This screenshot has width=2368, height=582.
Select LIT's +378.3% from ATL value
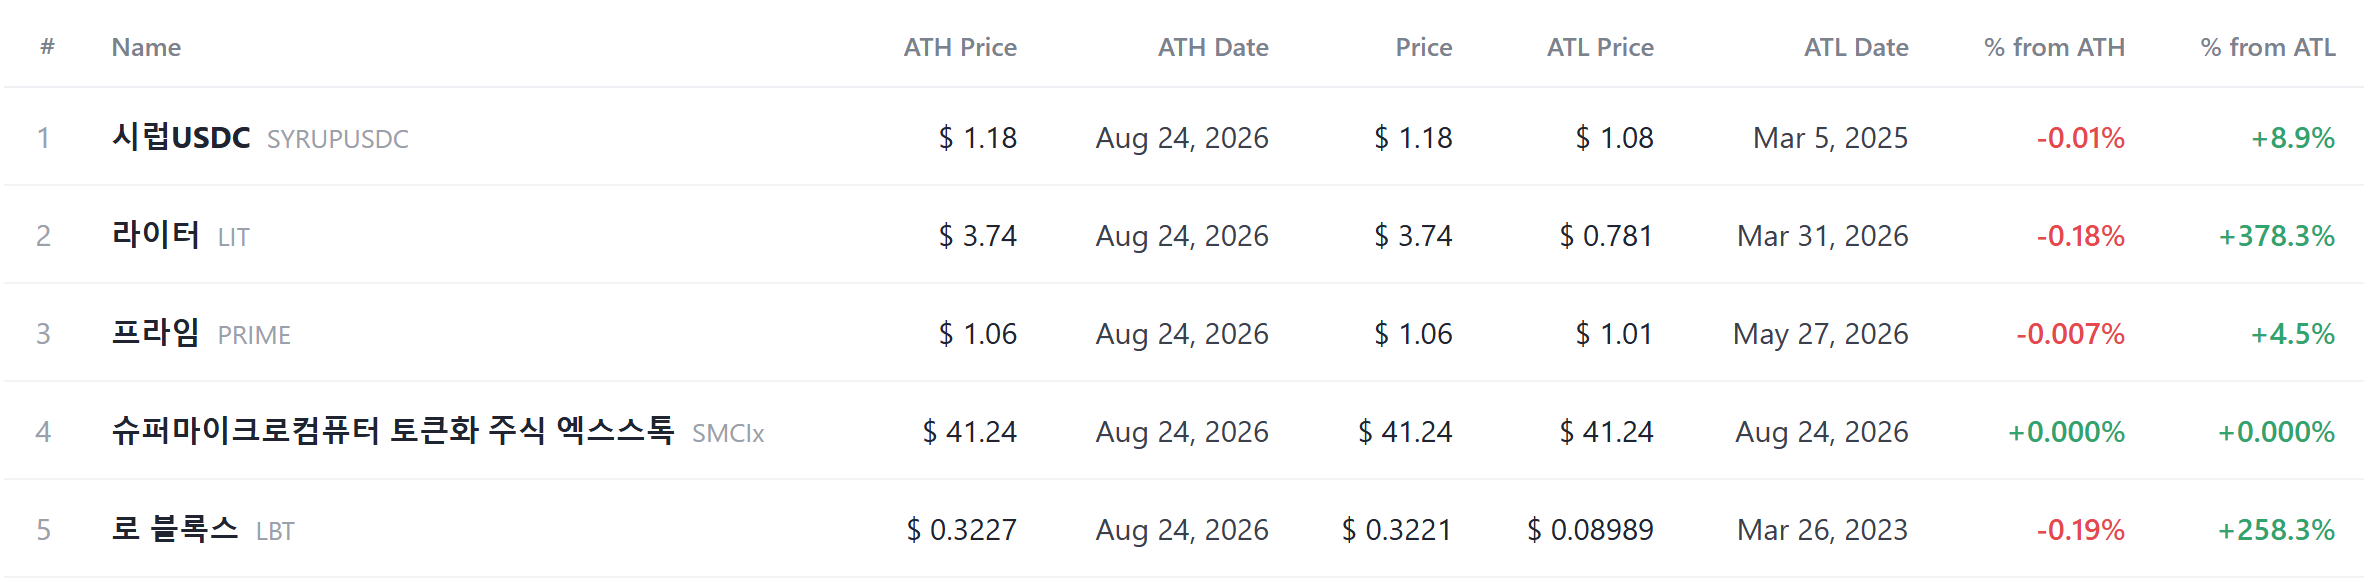[2277, 235]
